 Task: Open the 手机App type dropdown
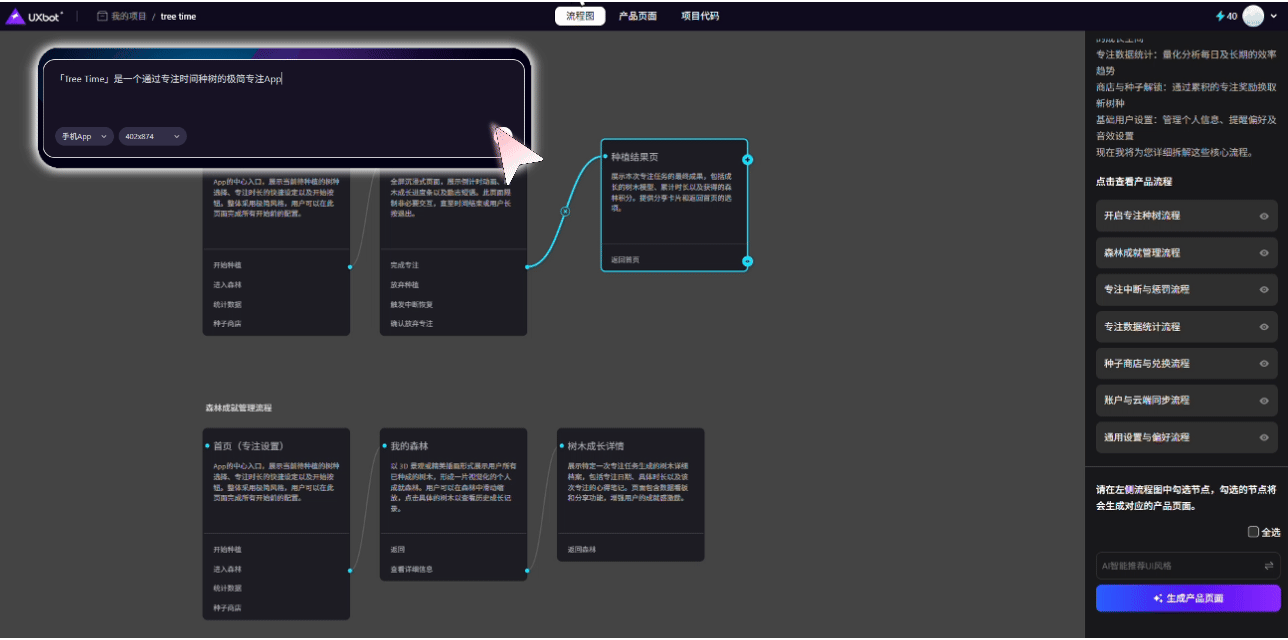pos(84,136)
